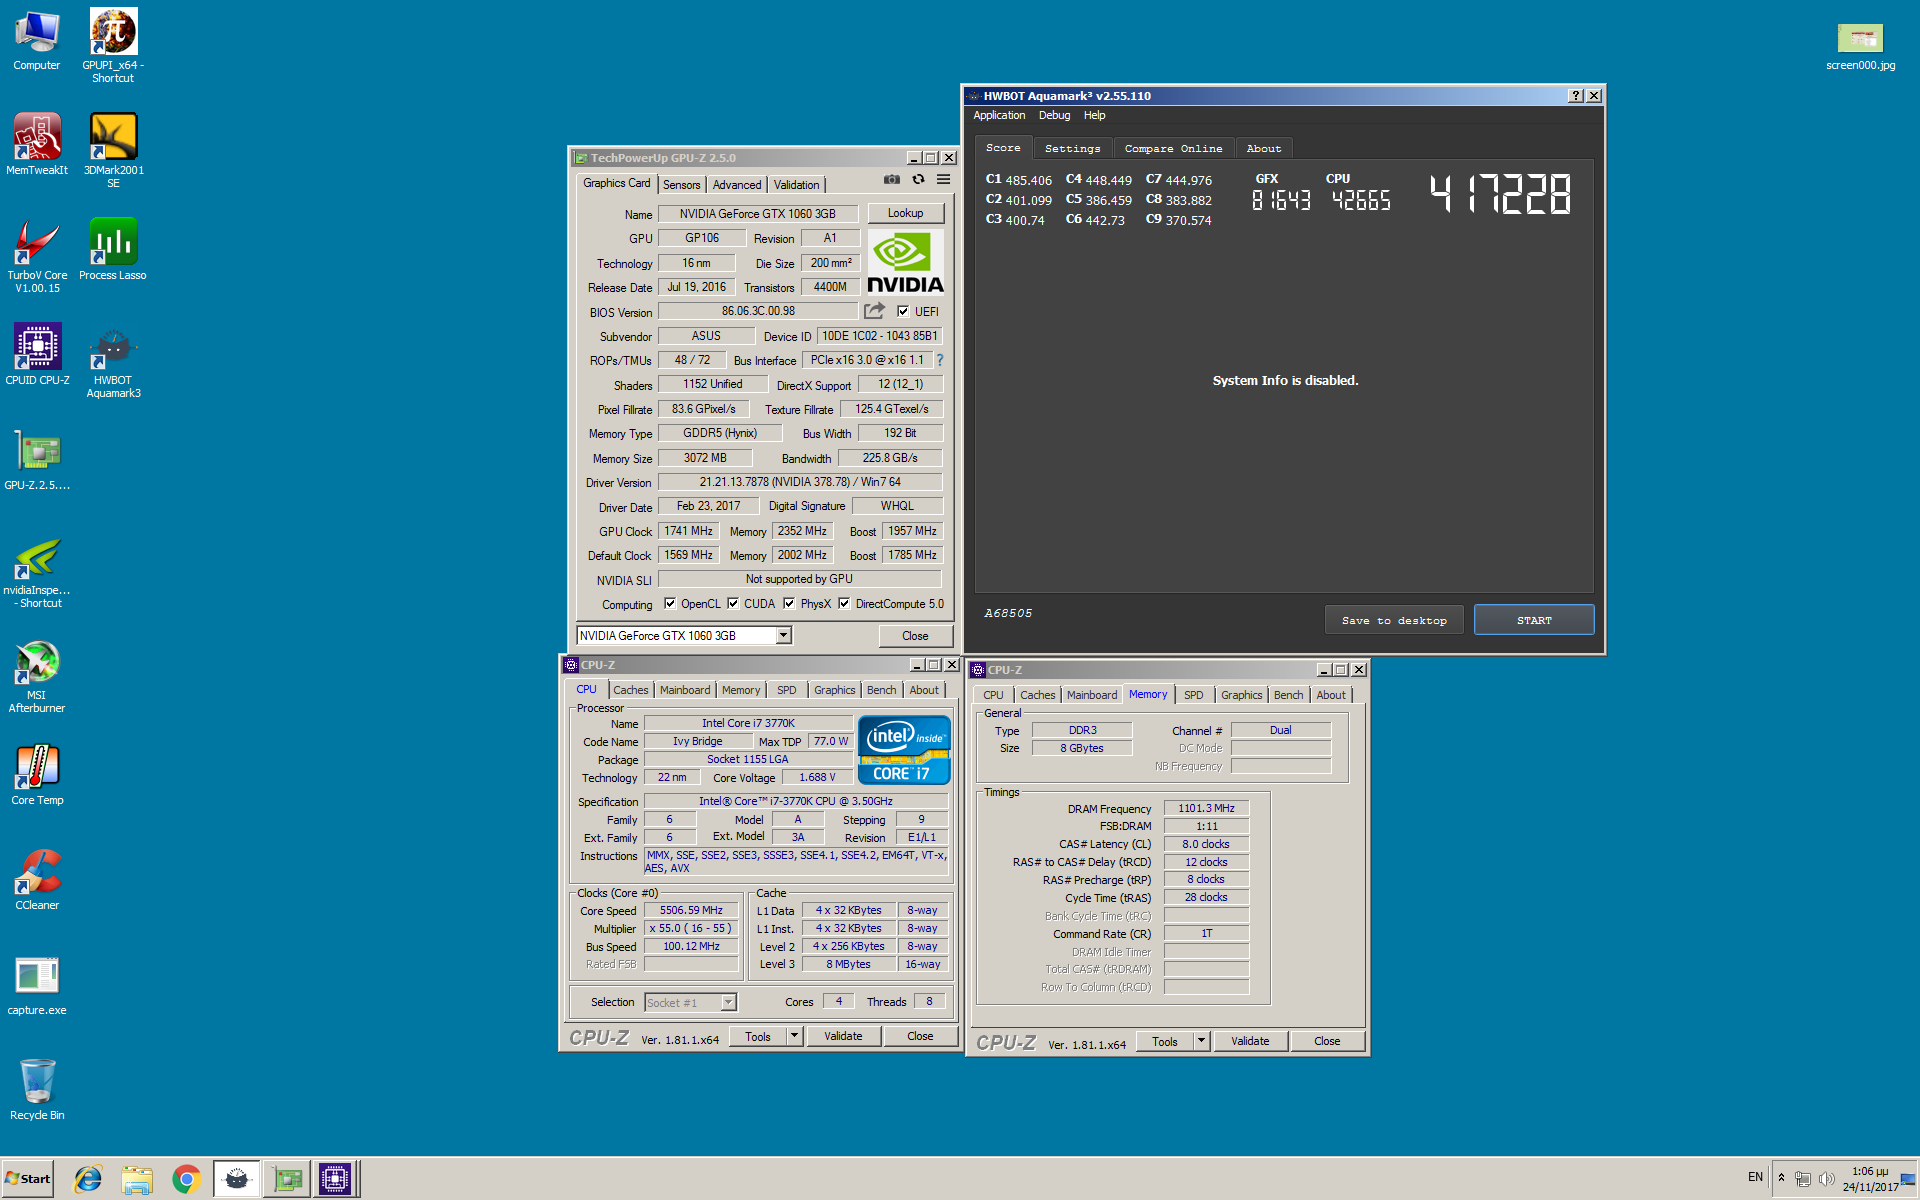Viewport: 1920px width, 1200px height.
Task: Open Mainboard tab in left CPU-Z
Action: click(x=685, y=690)
